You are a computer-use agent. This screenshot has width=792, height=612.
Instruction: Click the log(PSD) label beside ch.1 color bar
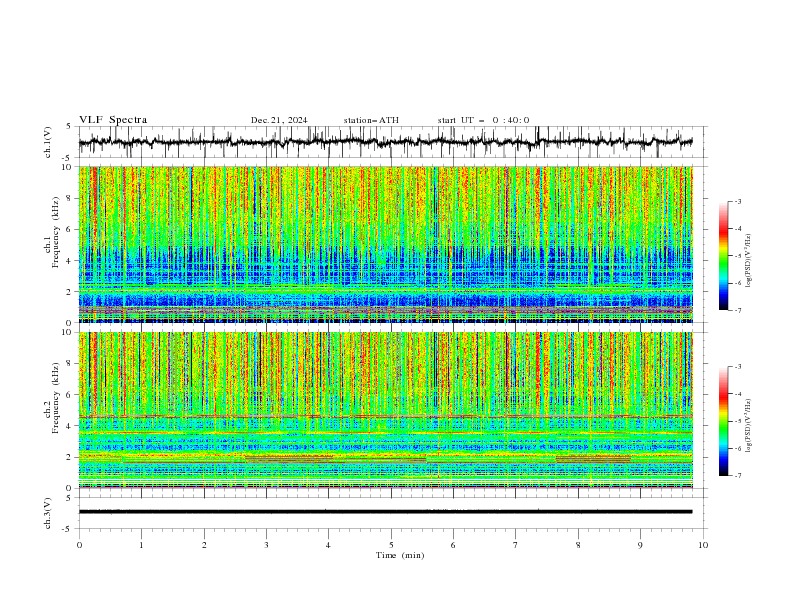pyautogui.click(x=749, y=261)
